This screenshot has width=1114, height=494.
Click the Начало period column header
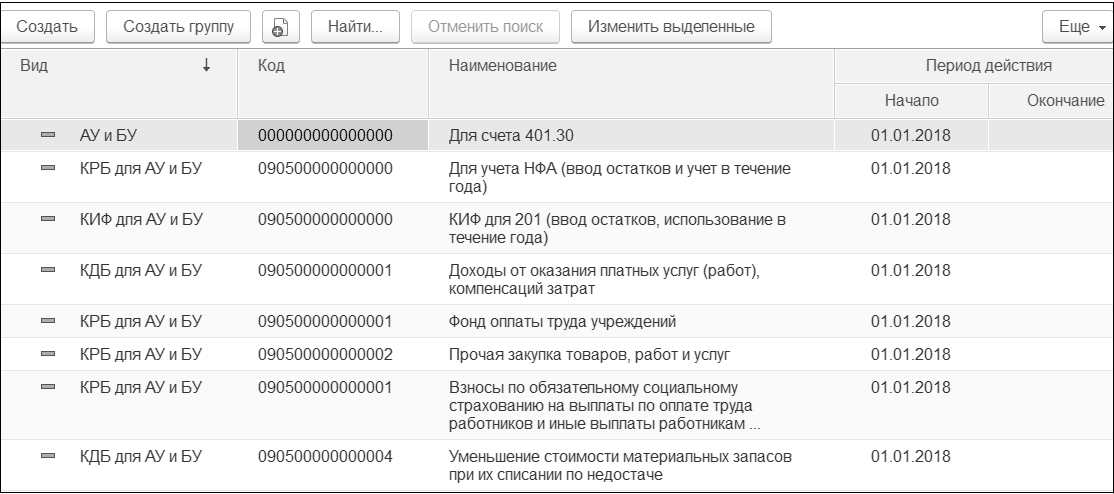pyautogui.click(x=910, y=101)
